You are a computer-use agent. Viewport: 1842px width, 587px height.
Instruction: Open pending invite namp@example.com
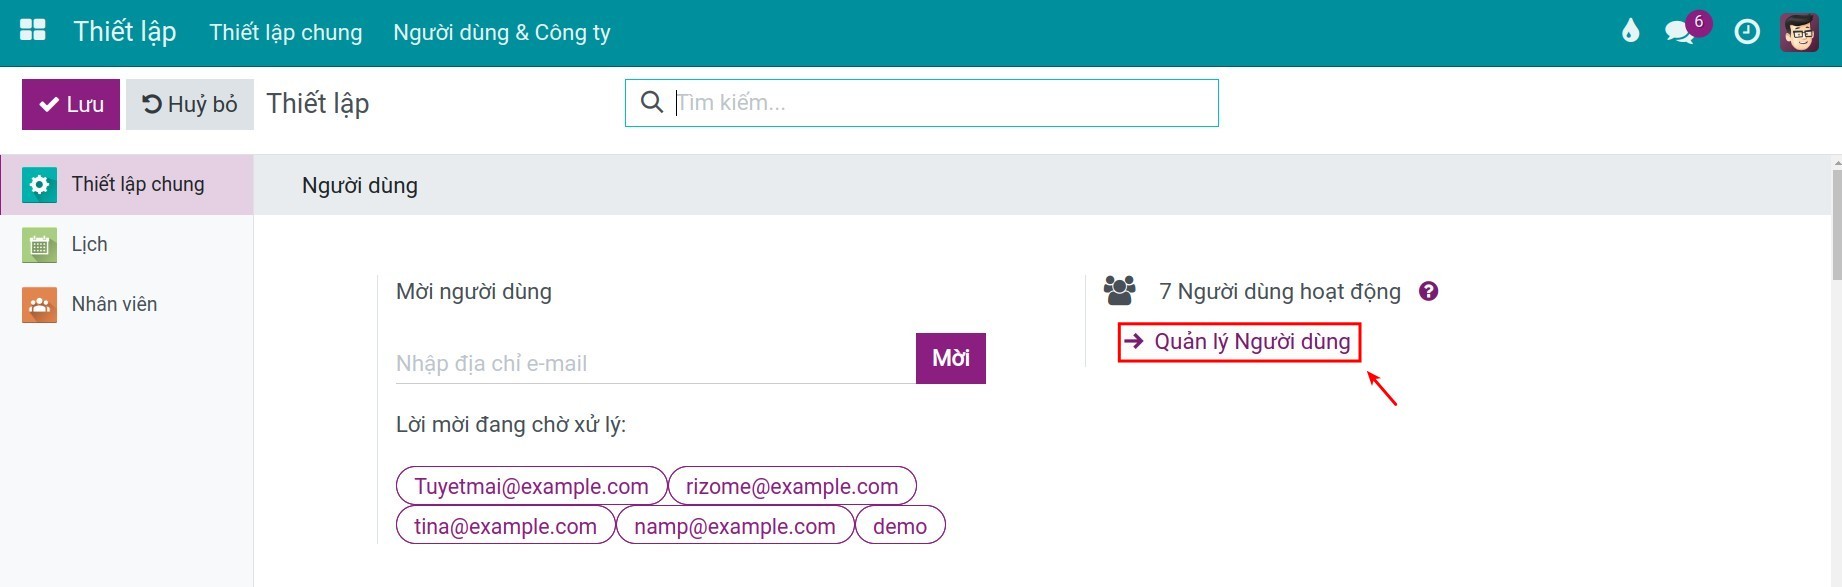pos(735,526)
